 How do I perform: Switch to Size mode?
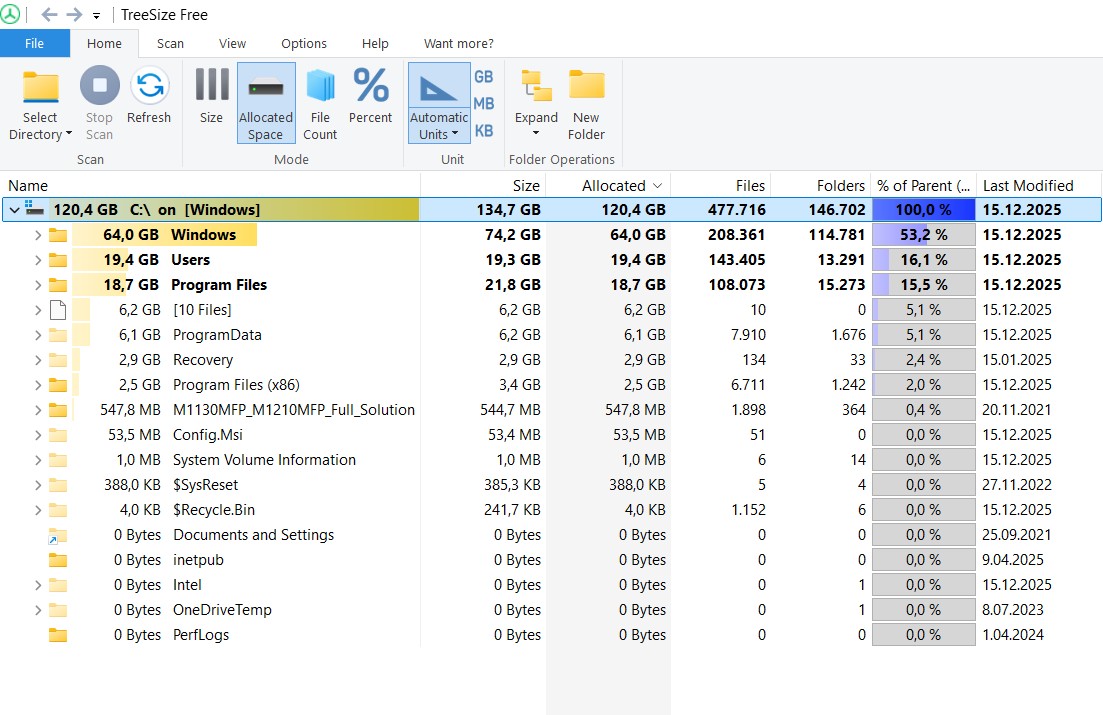point(211,97)
